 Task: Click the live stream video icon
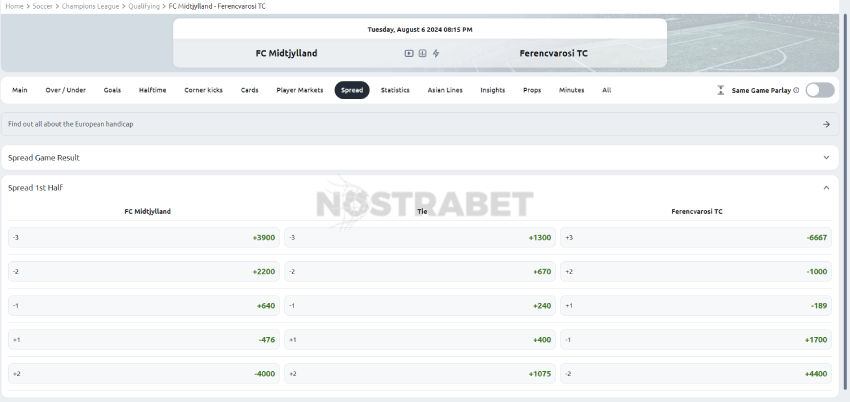(x=409, y=53)
